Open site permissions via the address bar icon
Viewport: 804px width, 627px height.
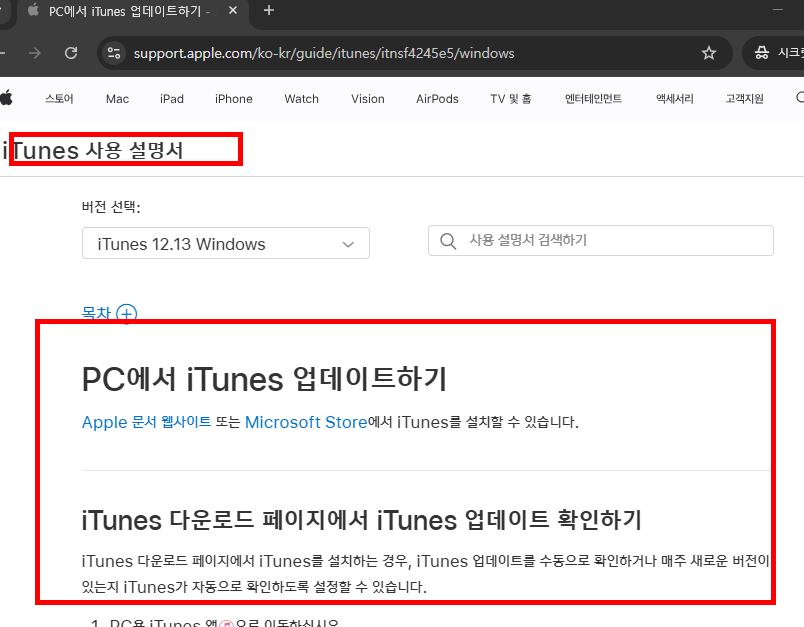click(x=114, y=52)
